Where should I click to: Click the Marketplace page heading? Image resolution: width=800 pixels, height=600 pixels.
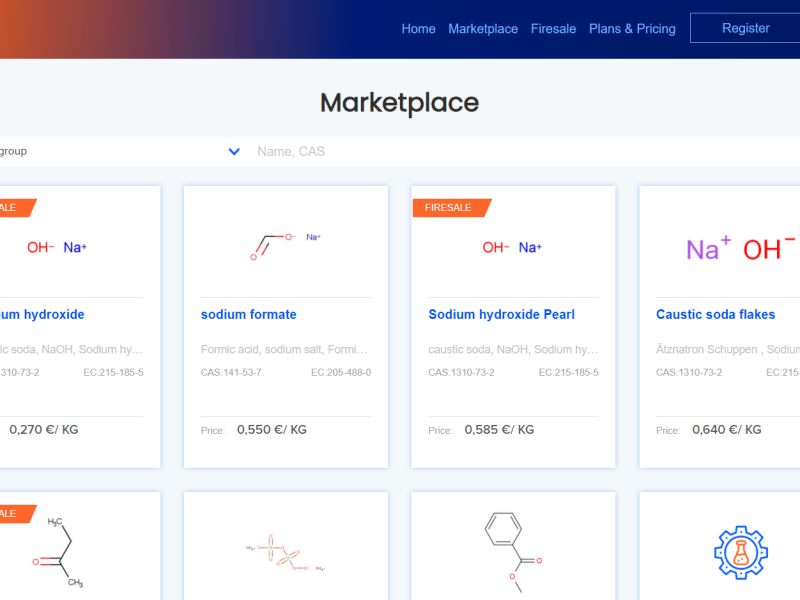click(x=399, y=103)
